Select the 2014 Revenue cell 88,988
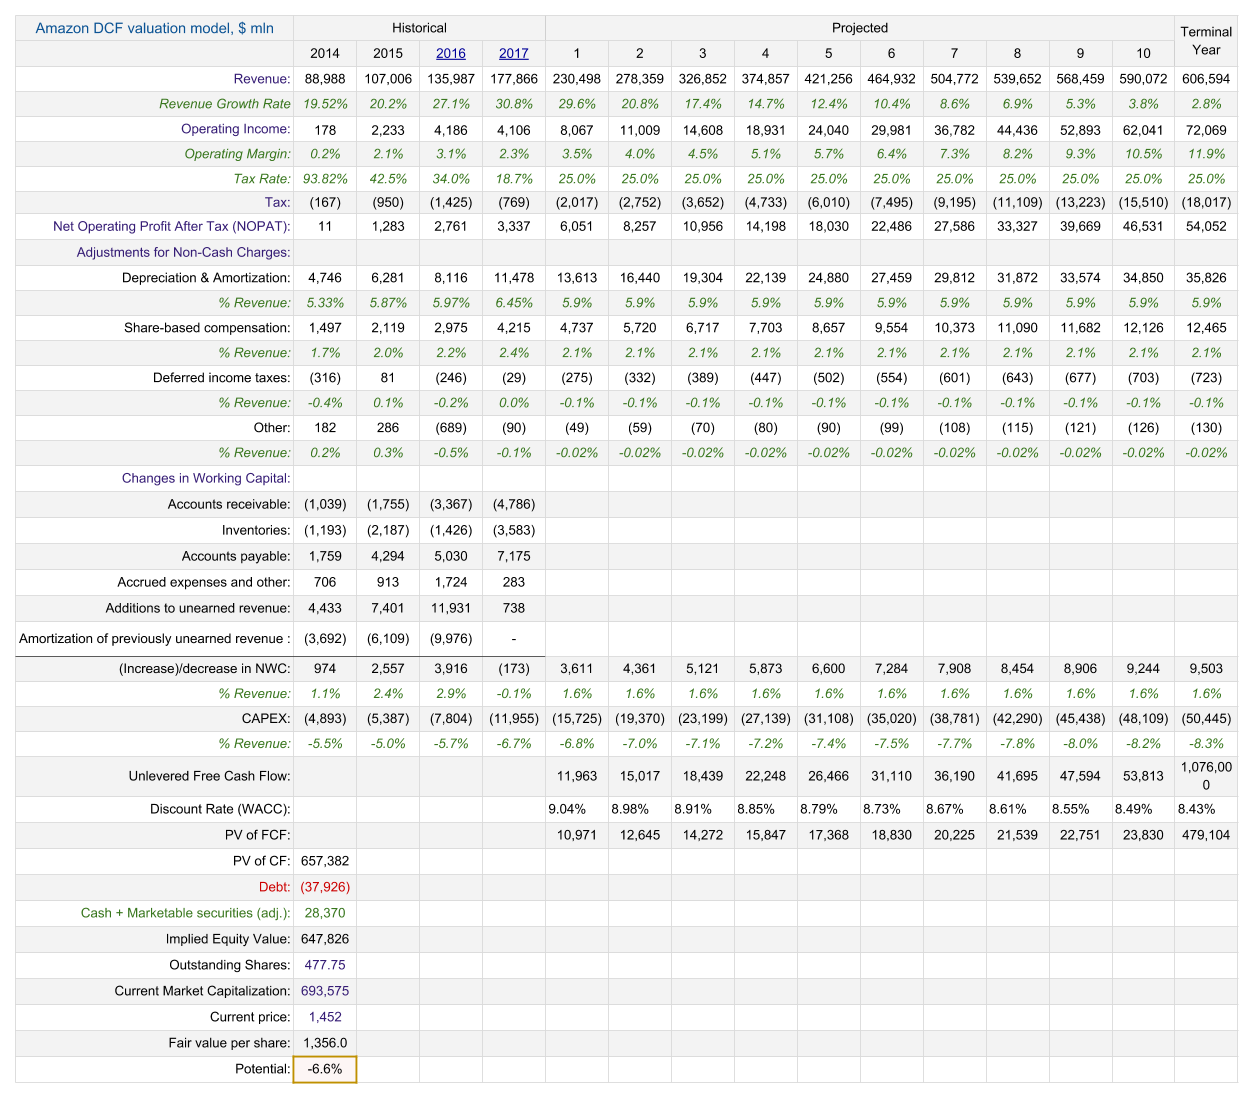This screenshot has height=1105, width=1248. coord(325,79)
